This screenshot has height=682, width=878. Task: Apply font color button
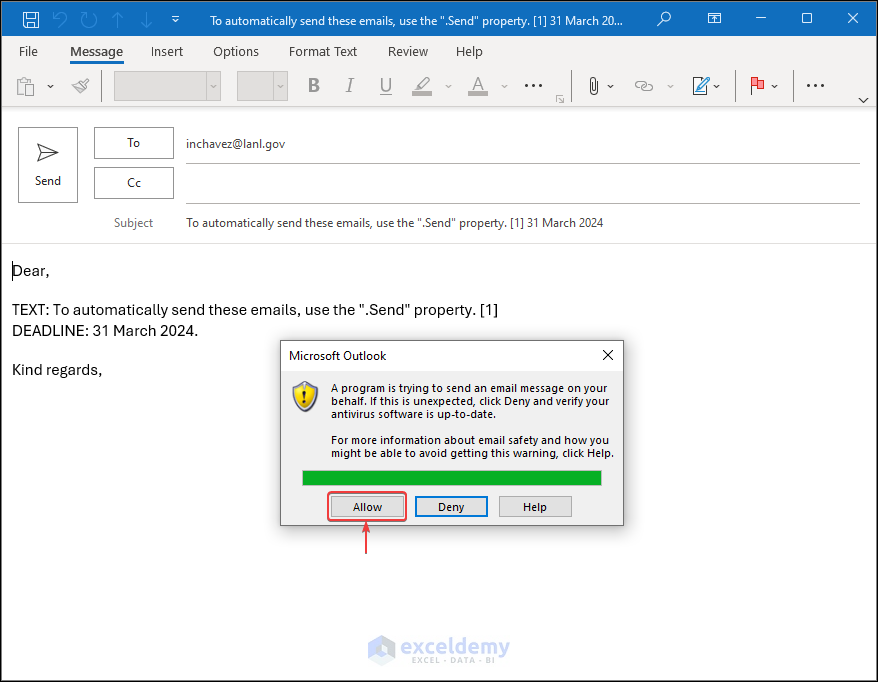tap(478, 86)
